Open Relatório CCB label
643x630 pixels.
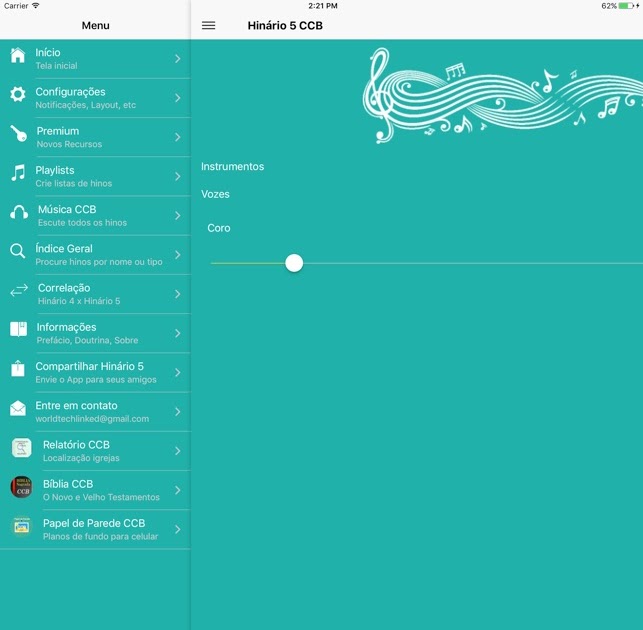click(x=76, y=445)
